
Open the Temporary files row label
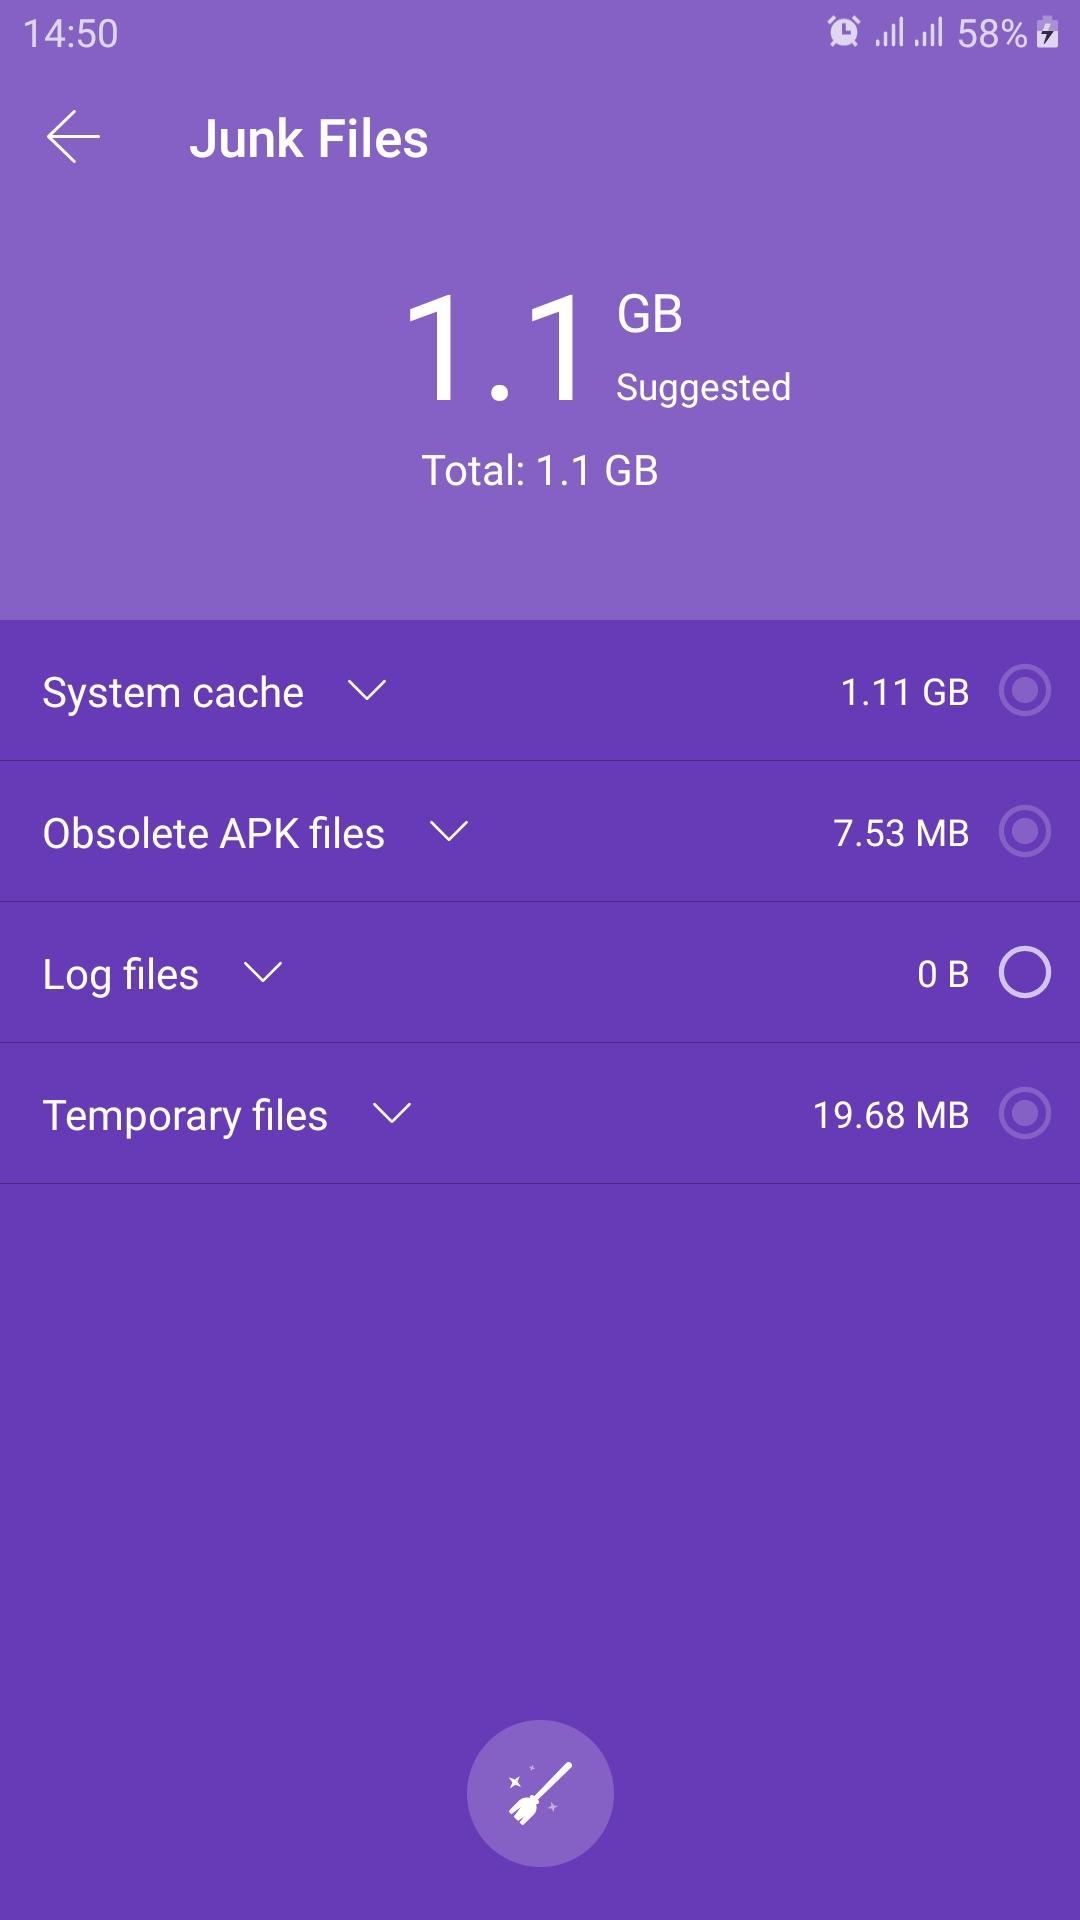click(x=185, y=1116)
